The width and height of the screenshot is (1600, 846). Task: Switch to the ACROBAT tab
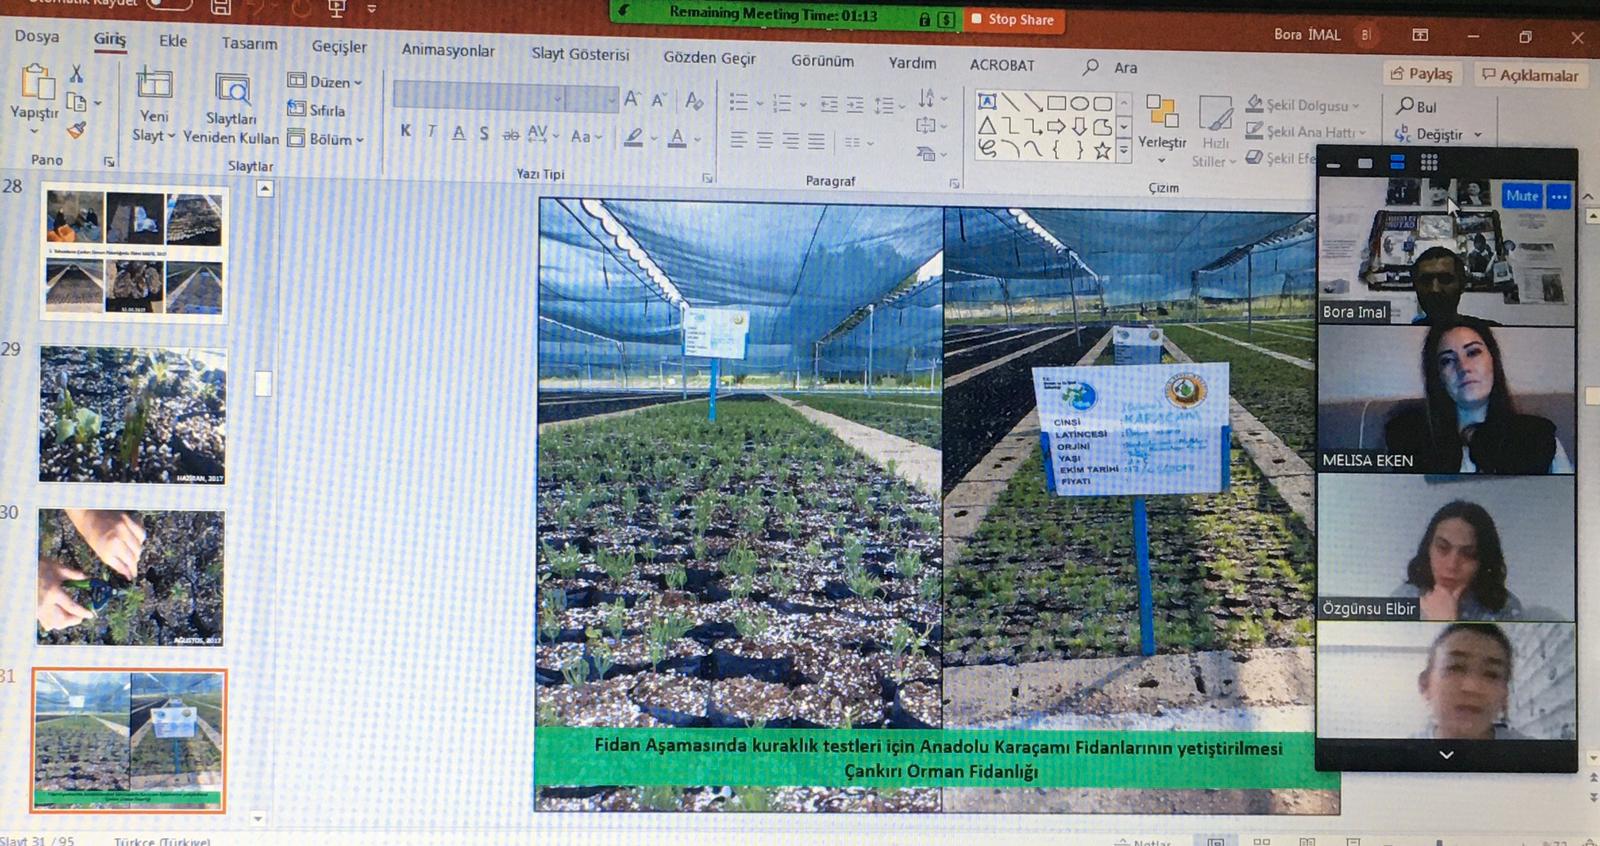tap(1002, 64)
